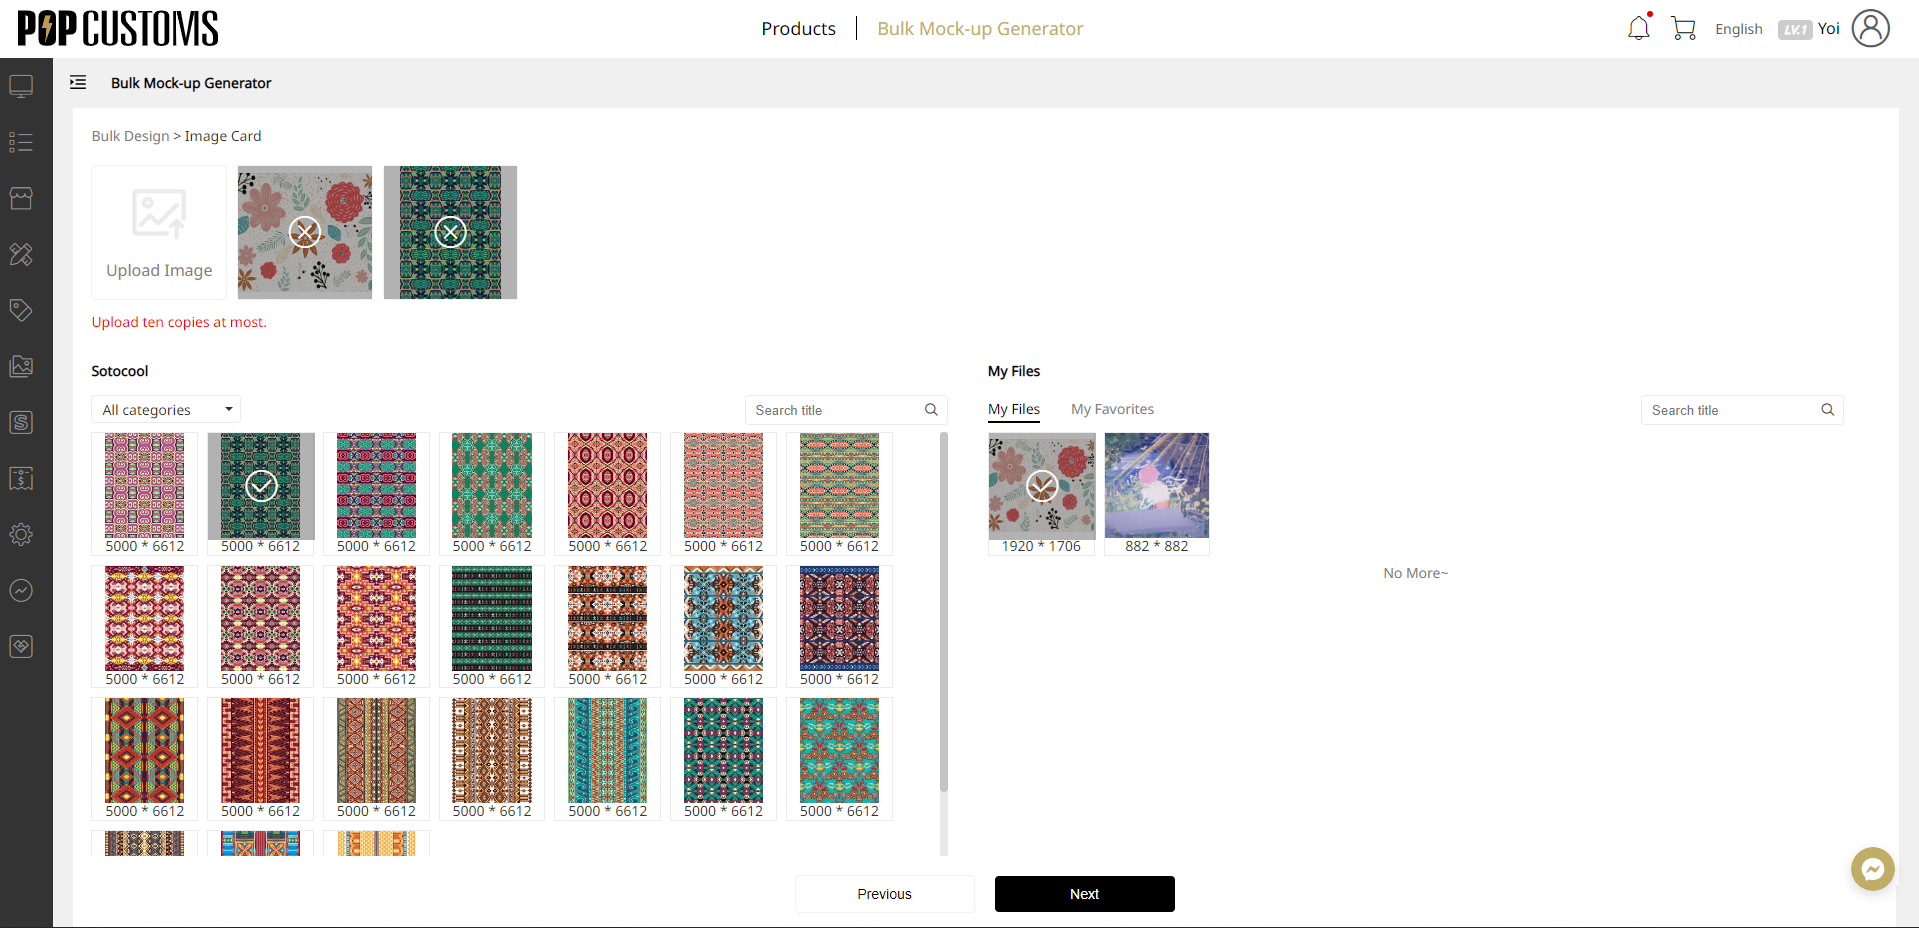Click the price tag icon in the sidebar
The width and height of the screenshot is (1919, 928).
tap(22, 310)
